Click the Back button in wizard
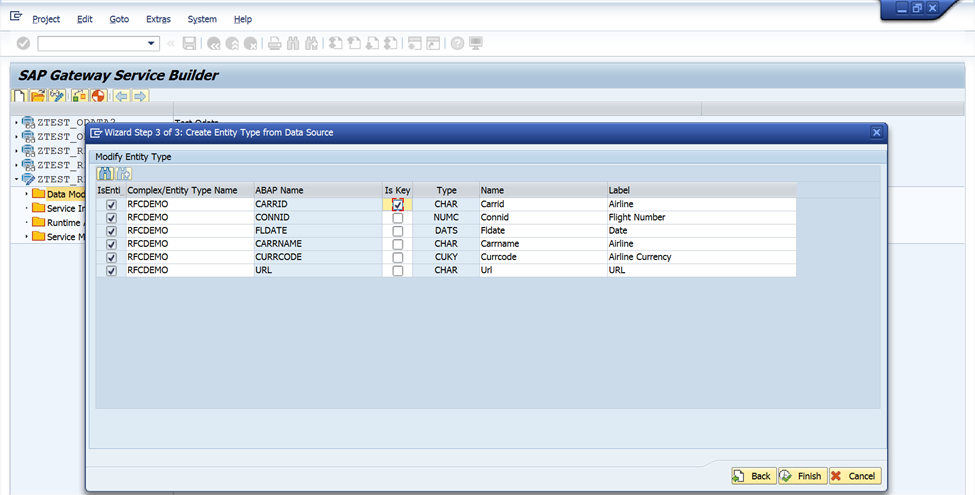This screenshot has width=975, height=495. (754, 476)
